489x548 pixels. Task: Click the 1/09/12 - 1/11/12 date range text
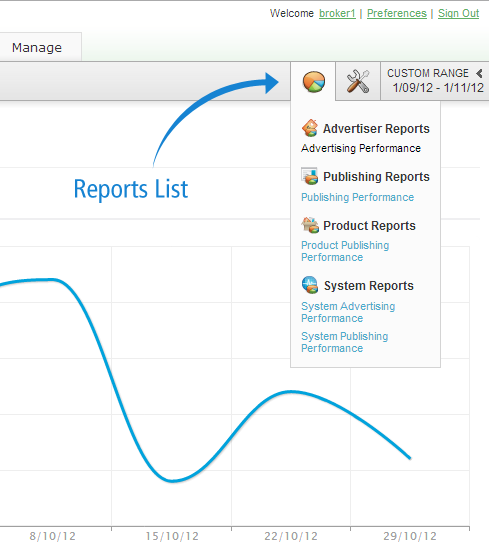click(438, 87)
